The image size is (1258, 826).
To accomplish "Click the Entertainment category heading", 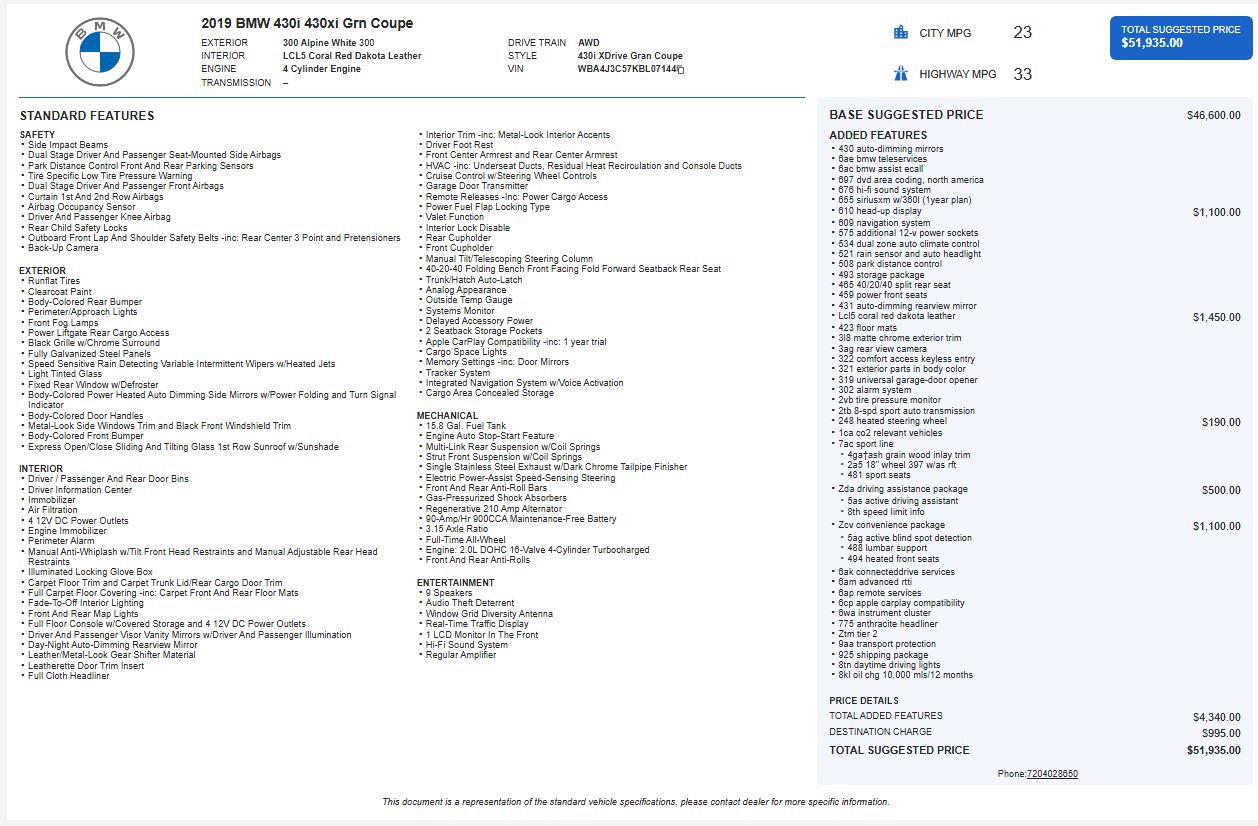I will [x=455, y=582].
